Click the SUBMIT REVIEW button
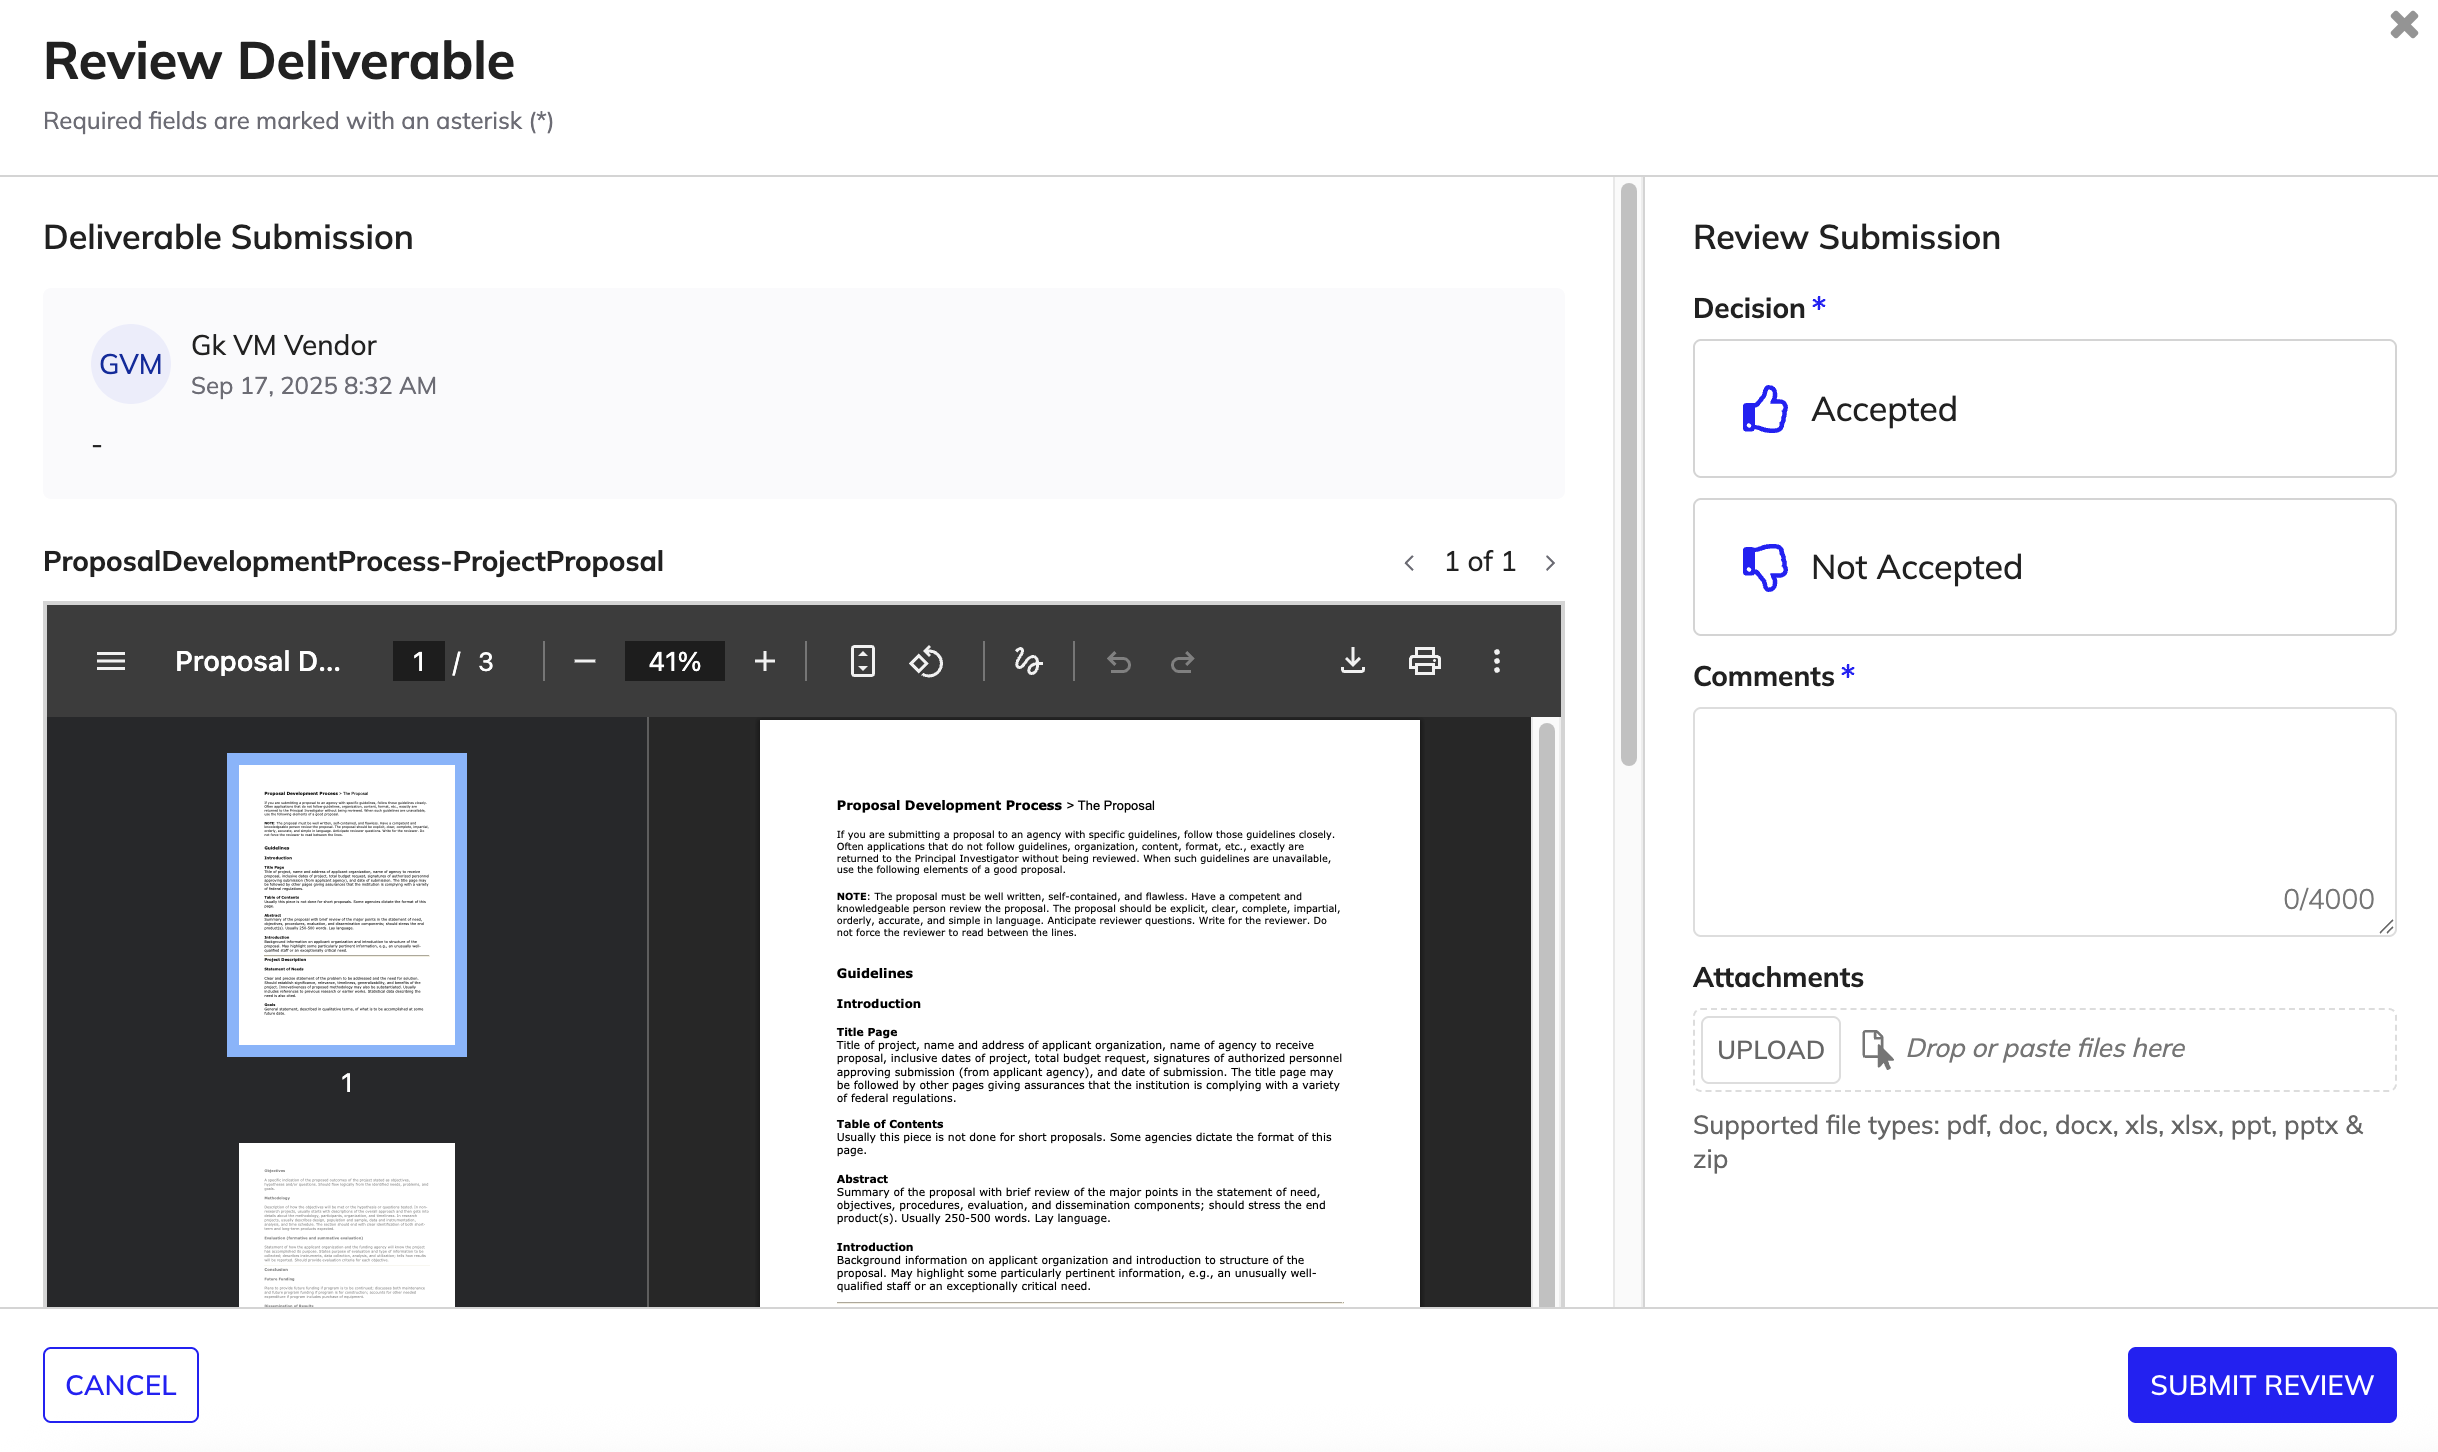This screenshot has width=2438, height=1452. coord(2262,1385)
